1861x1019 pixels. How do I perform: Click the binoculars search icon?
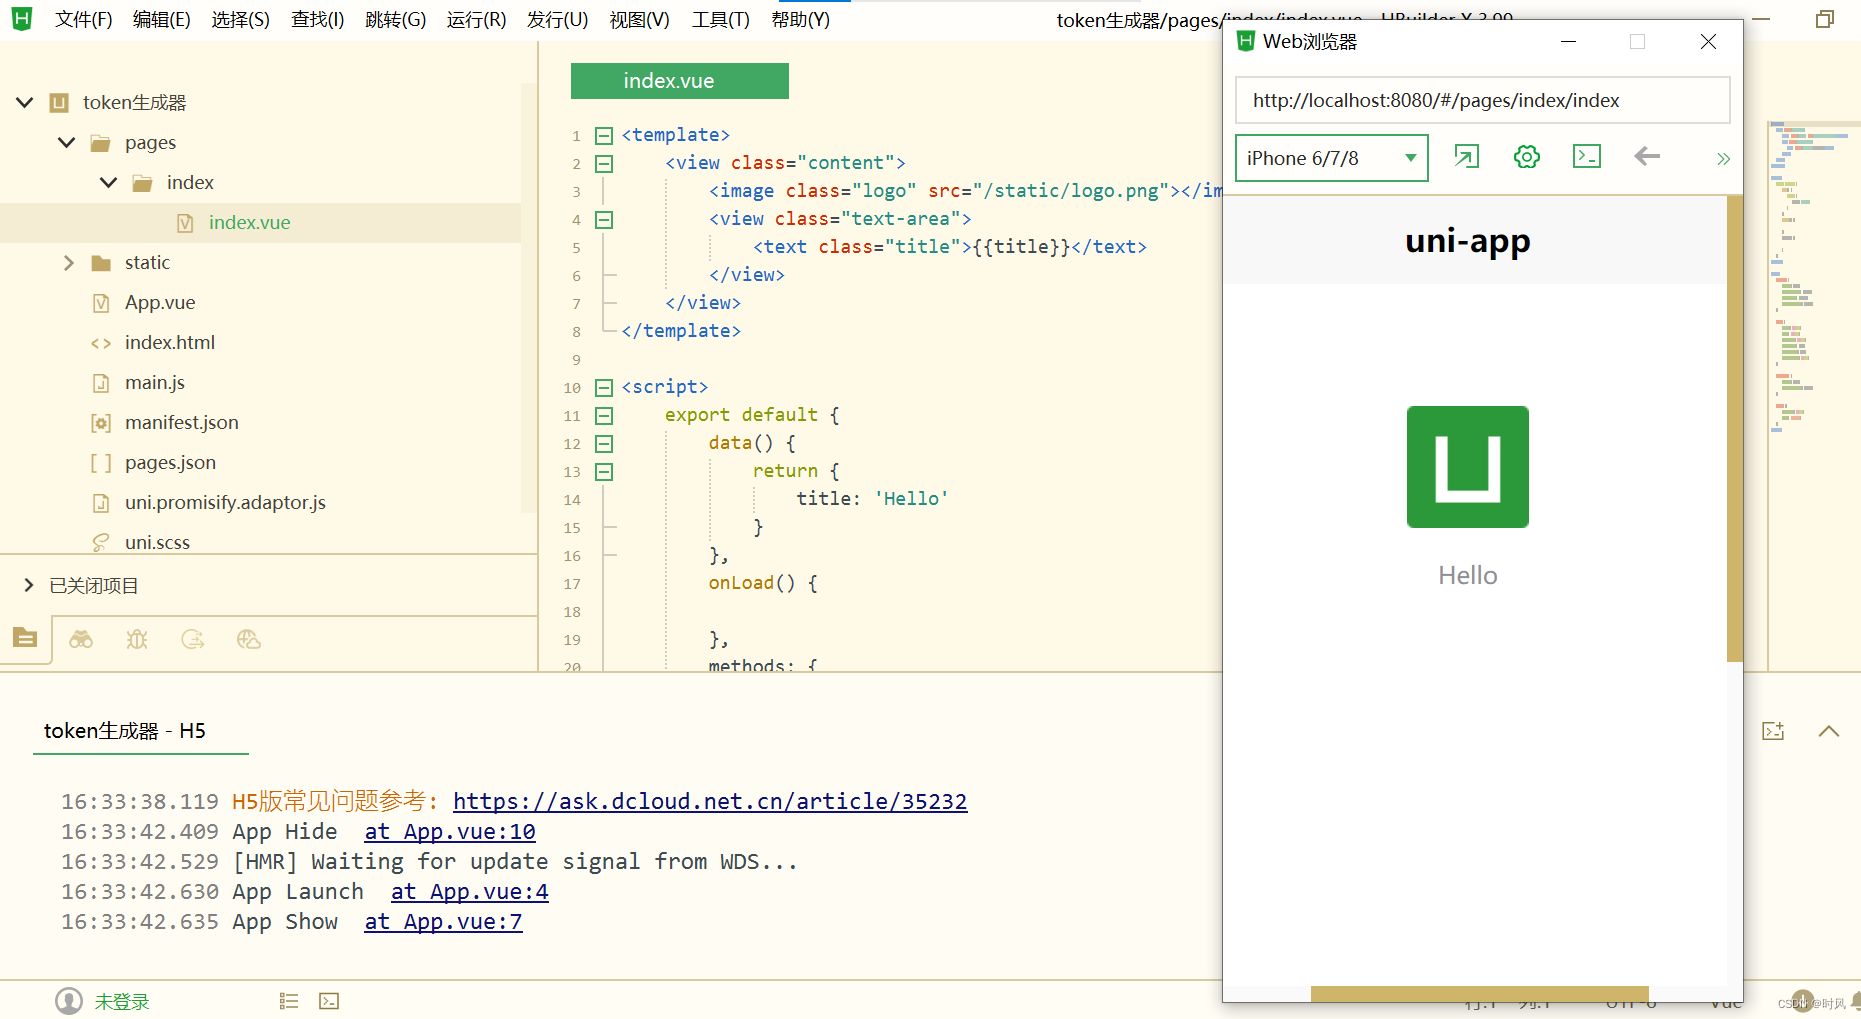[81, 639]
